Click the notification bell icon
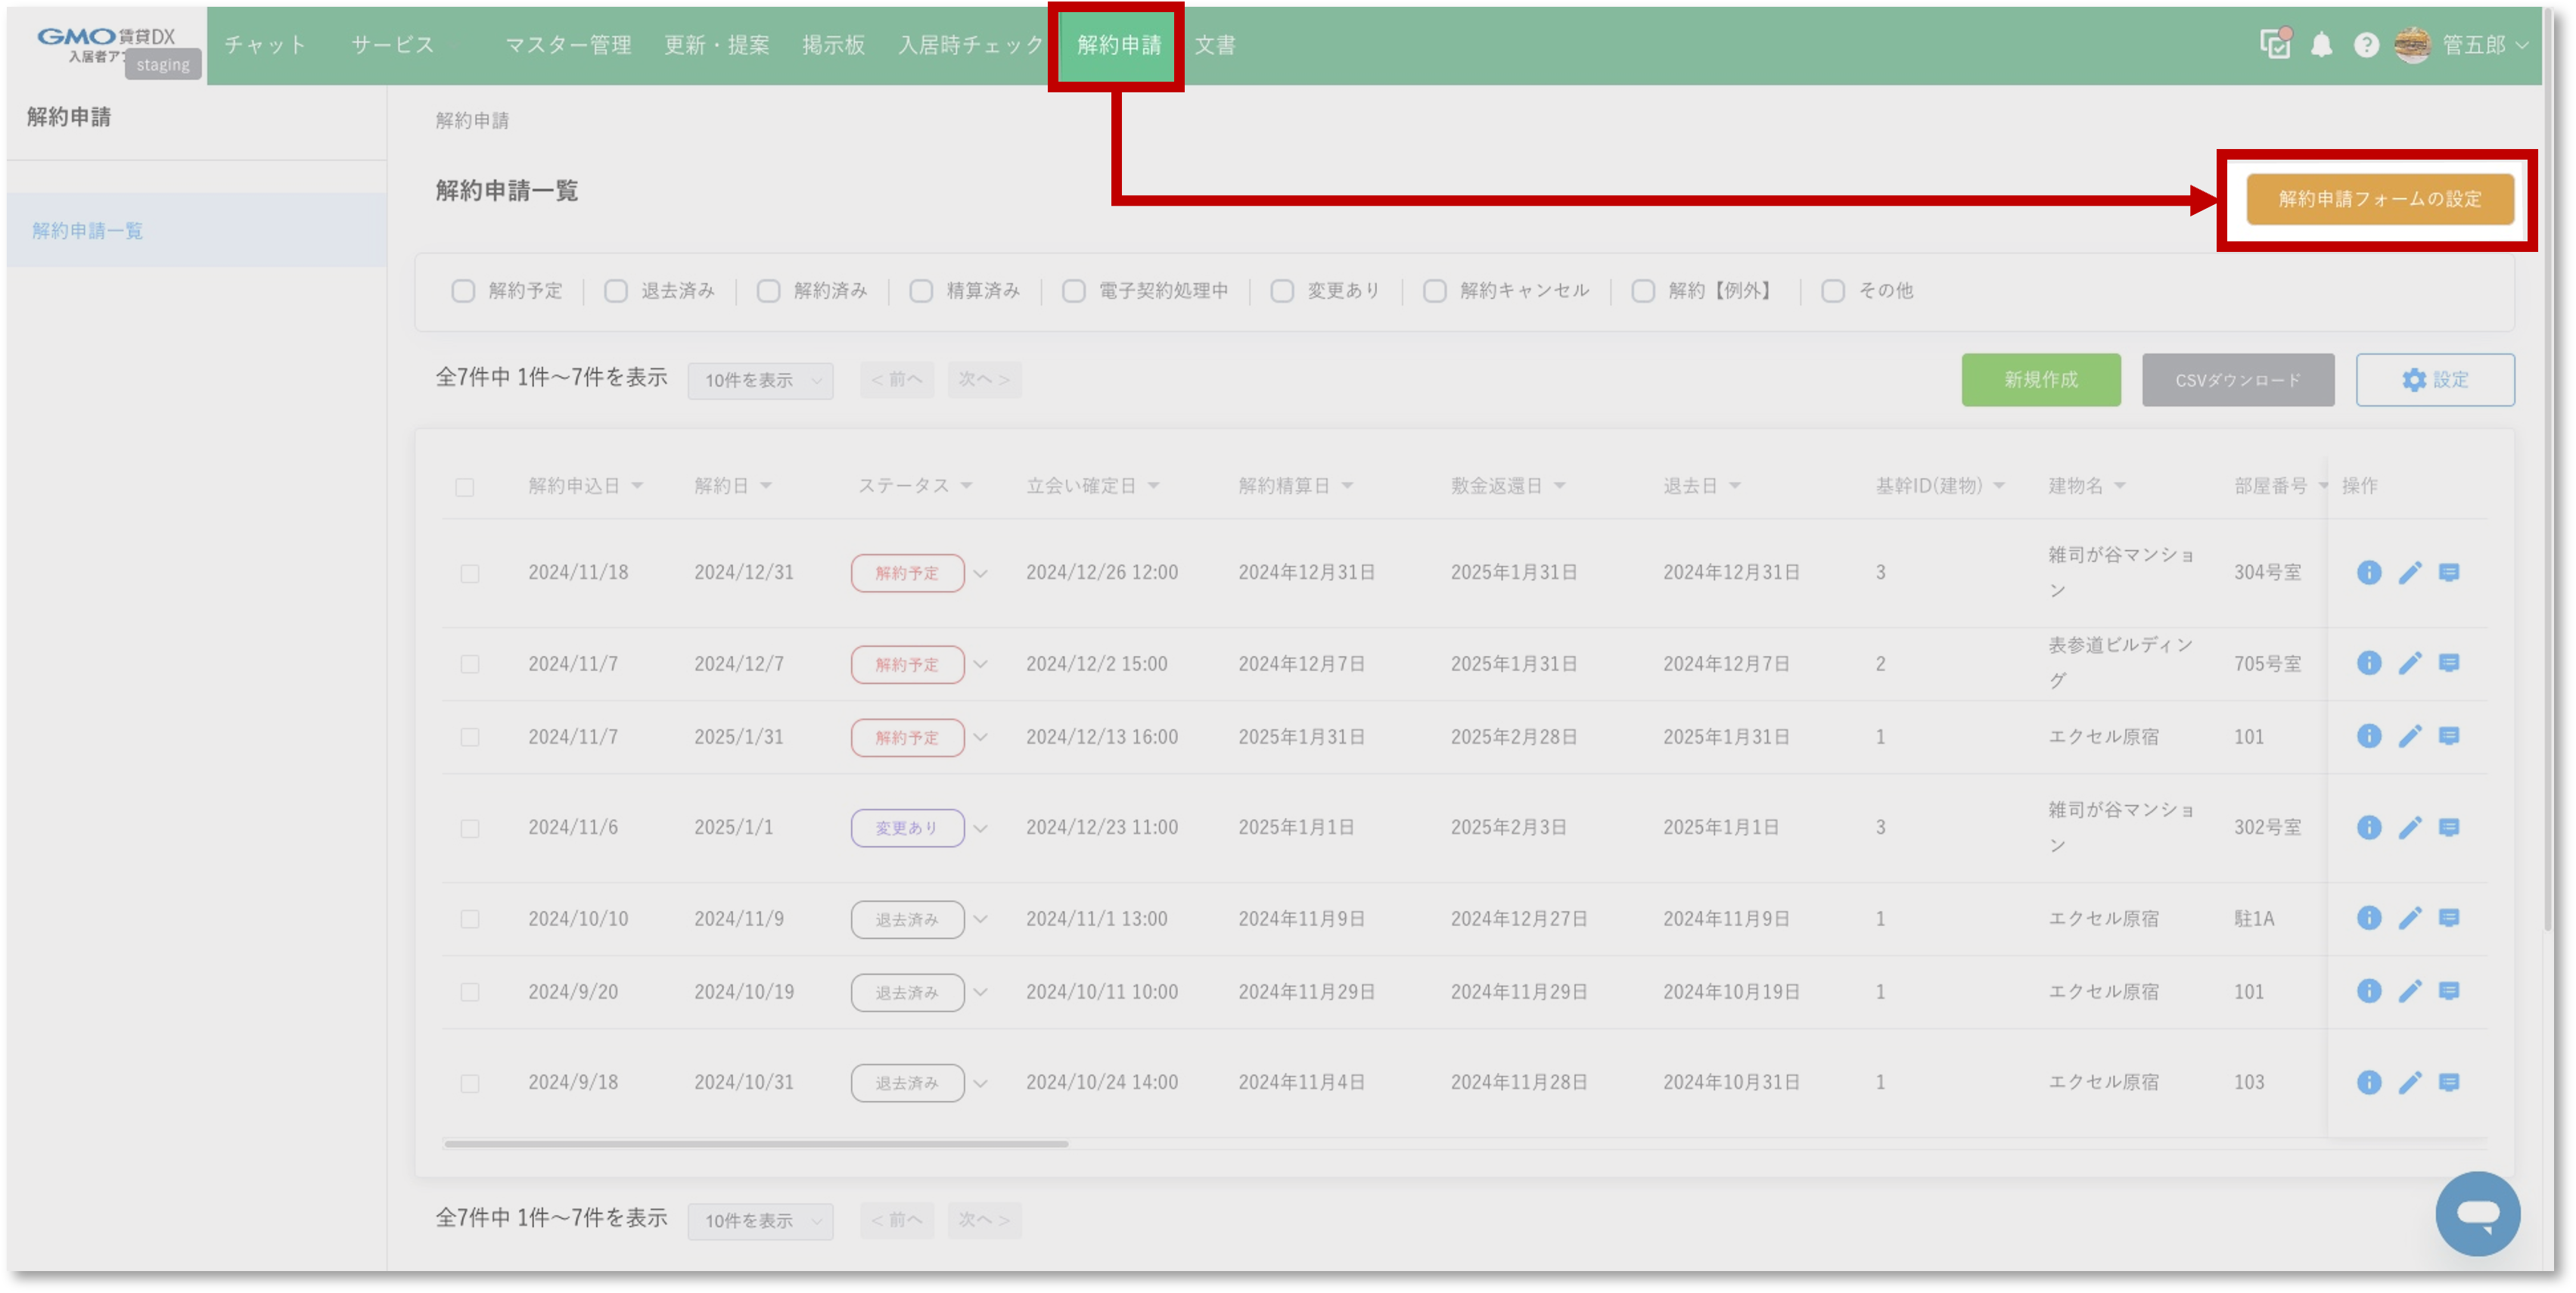The width and height of the screenshot is (2576, 1293). coord(2321,45)
